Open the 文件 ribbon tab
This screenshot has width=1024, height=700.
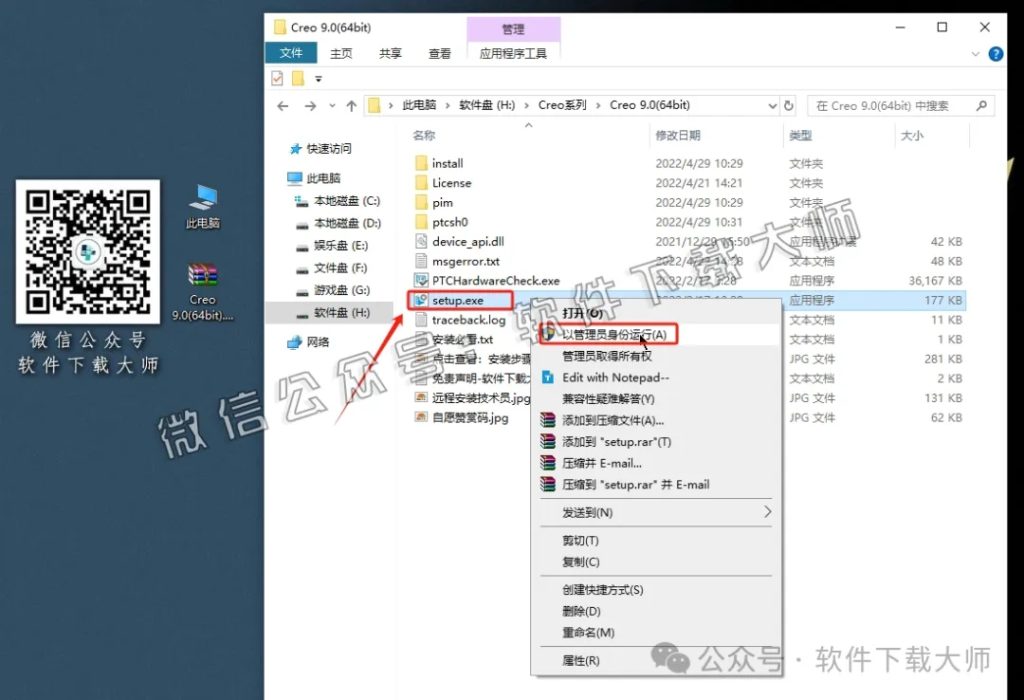pyautogui.click(x=291, y=53)
